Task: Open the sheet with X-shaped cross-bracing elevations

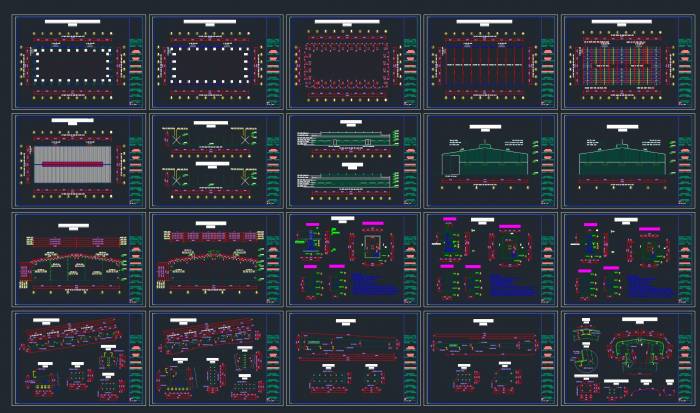Action: pos(207,160)
